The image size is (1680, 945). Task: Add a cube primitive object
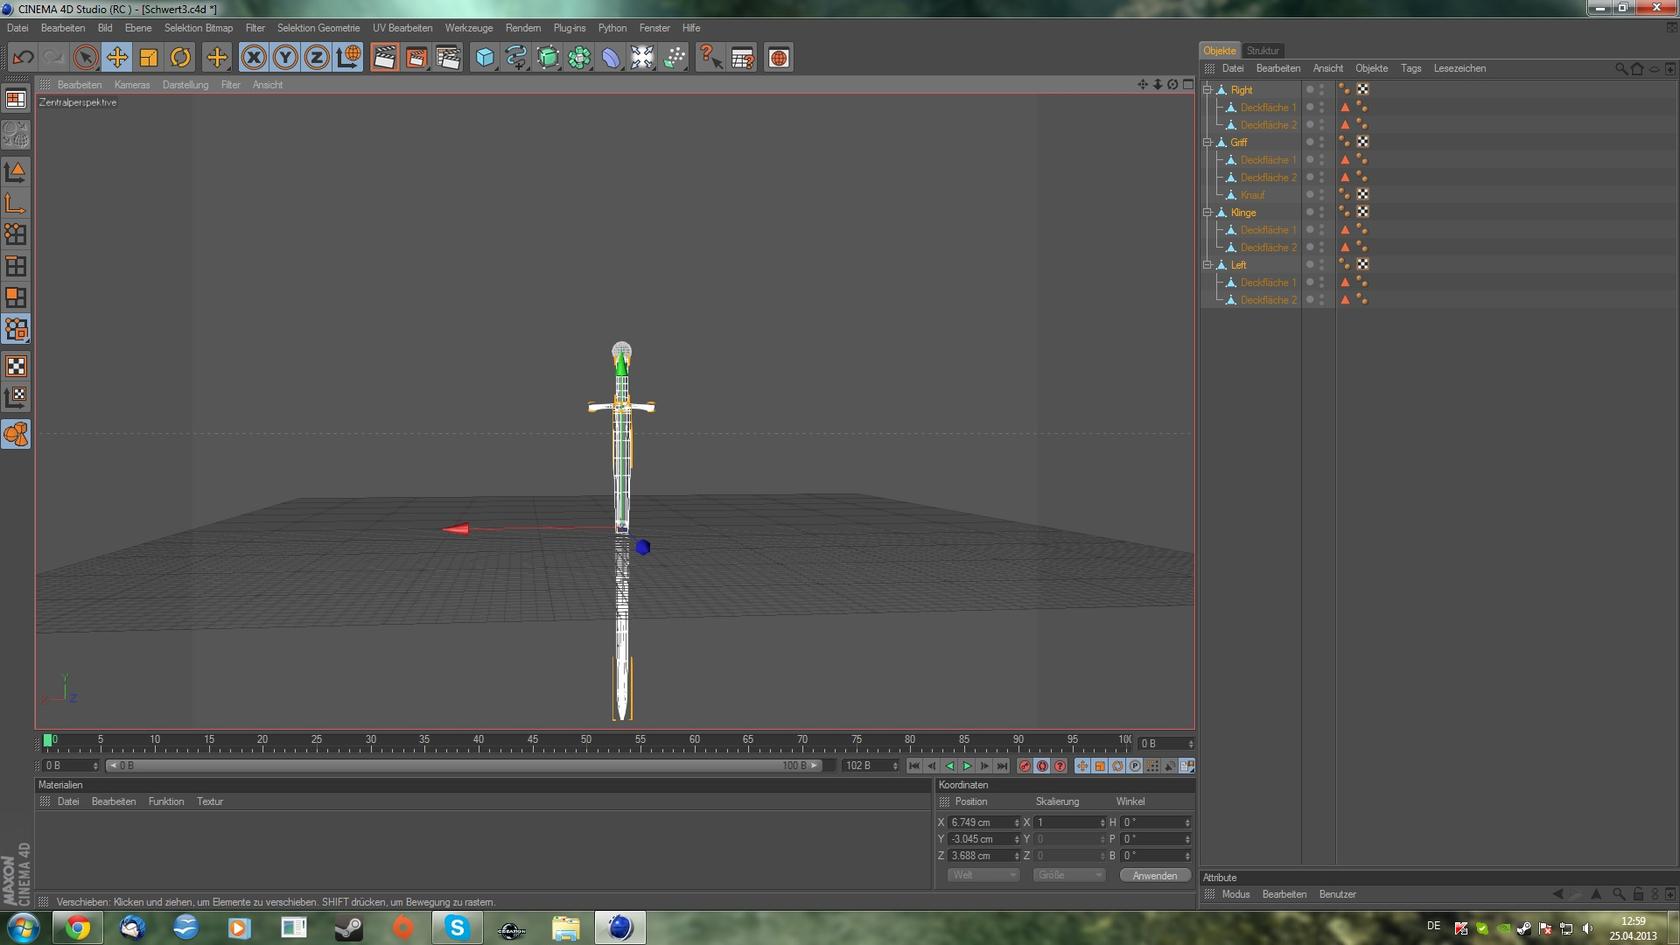pos(485,58)
